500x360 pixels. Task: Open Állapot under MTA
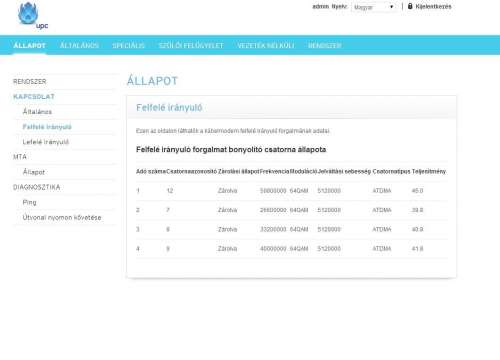click(33, 172)
